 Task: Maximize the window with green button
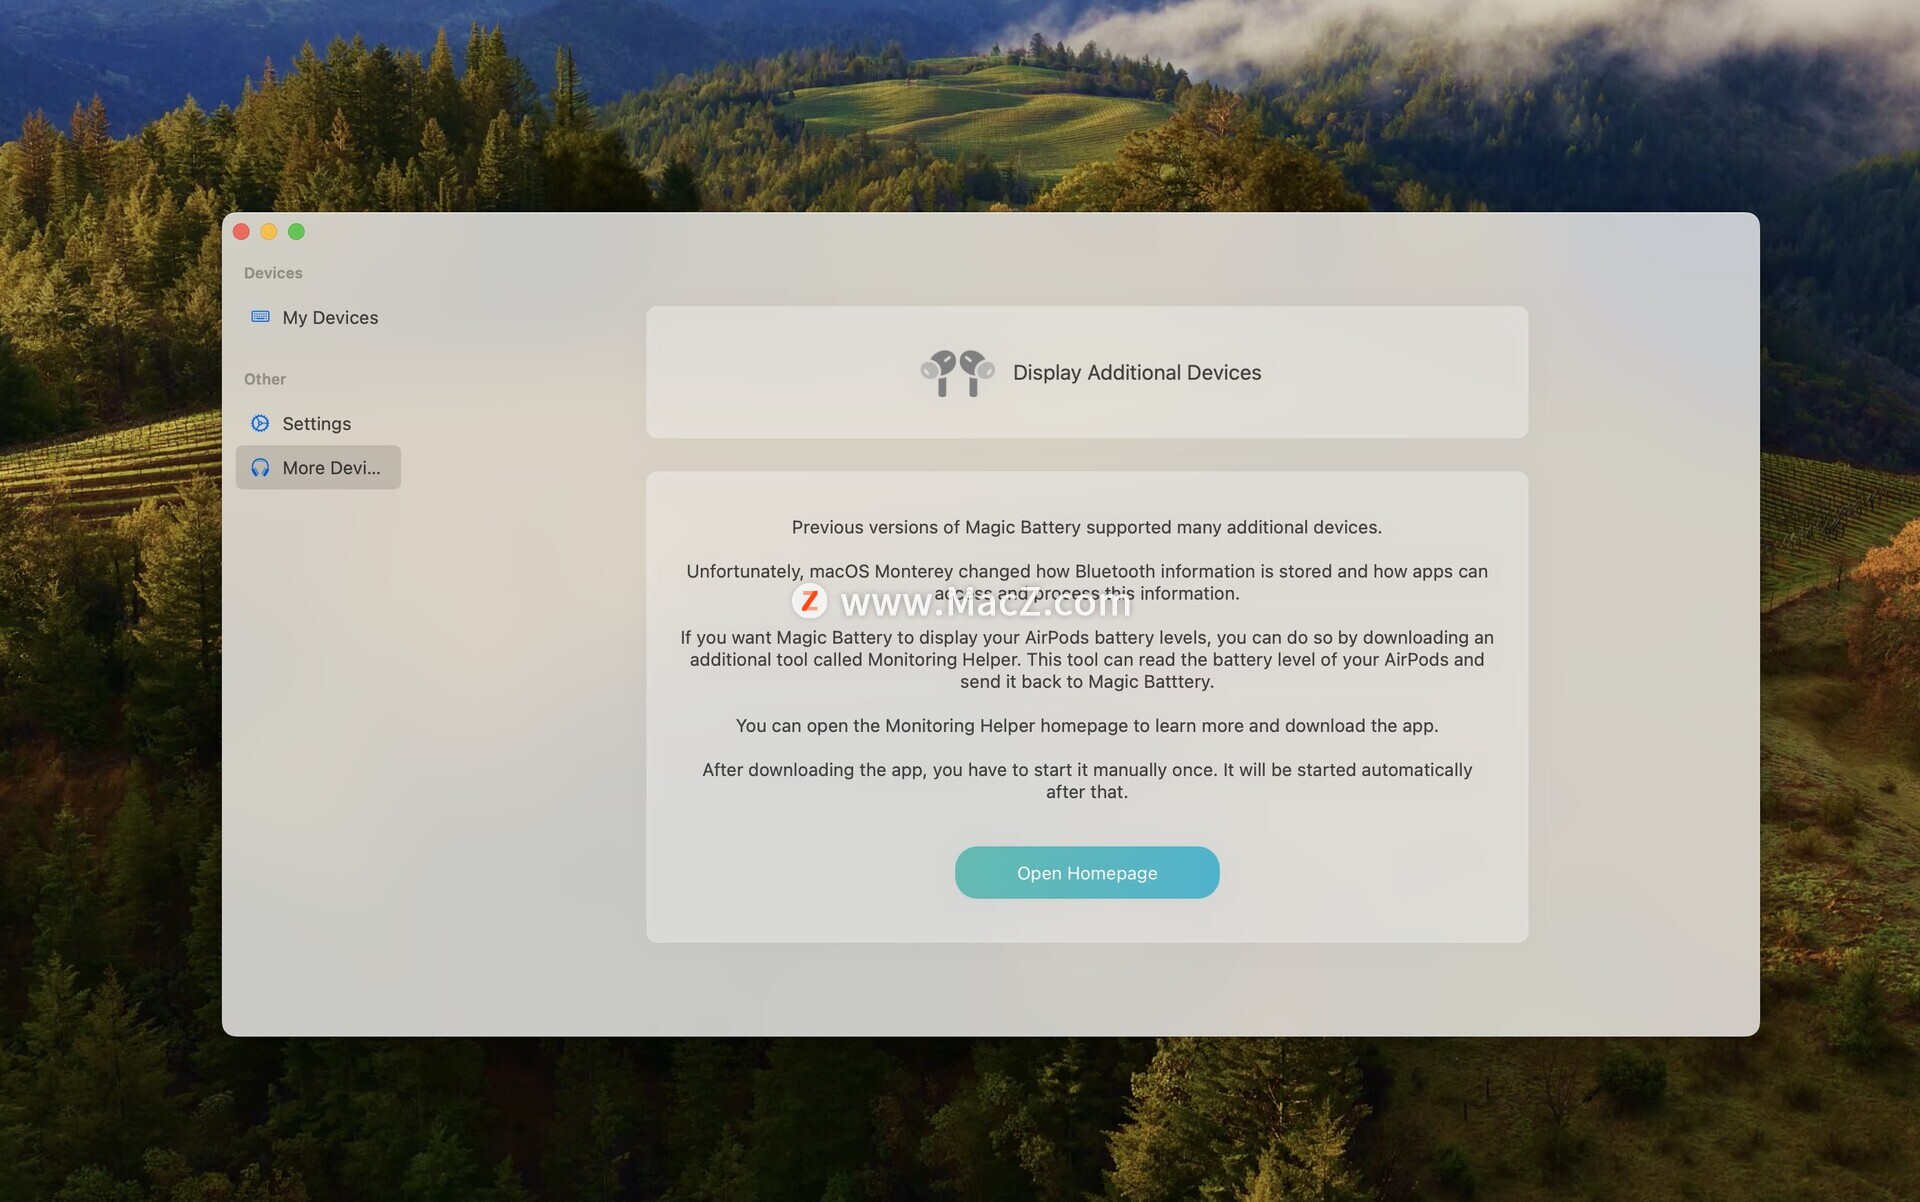296,231
